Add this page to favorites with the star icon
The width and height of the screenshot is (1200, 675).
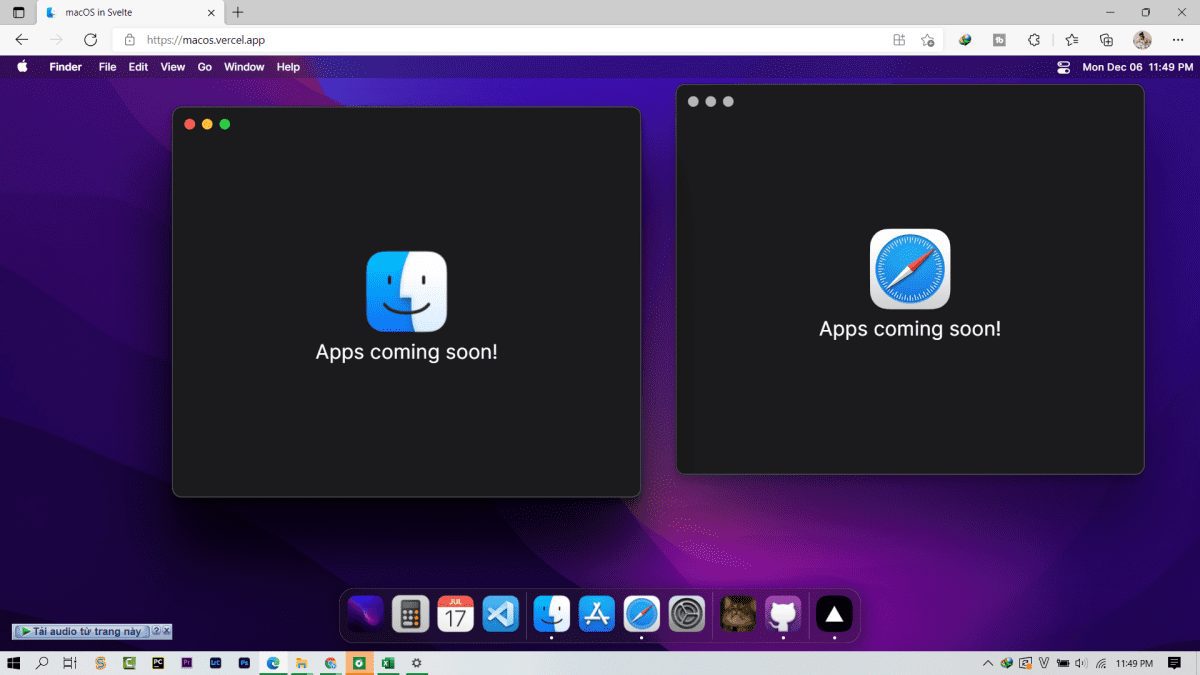[x=927, y=40]
